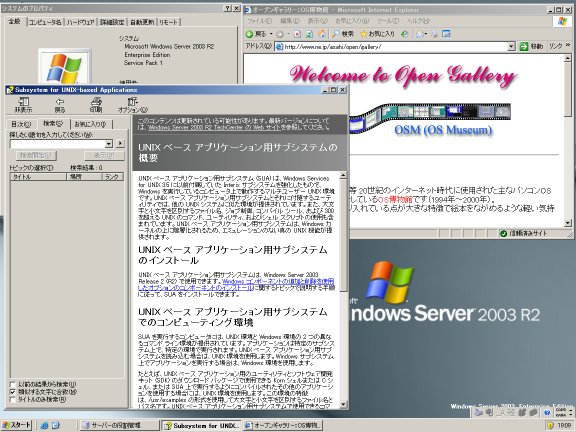Click the Server role management (サーバーの役割管理) taskbar button
This screenshot has width=576, height=432.
coord(120,425)
